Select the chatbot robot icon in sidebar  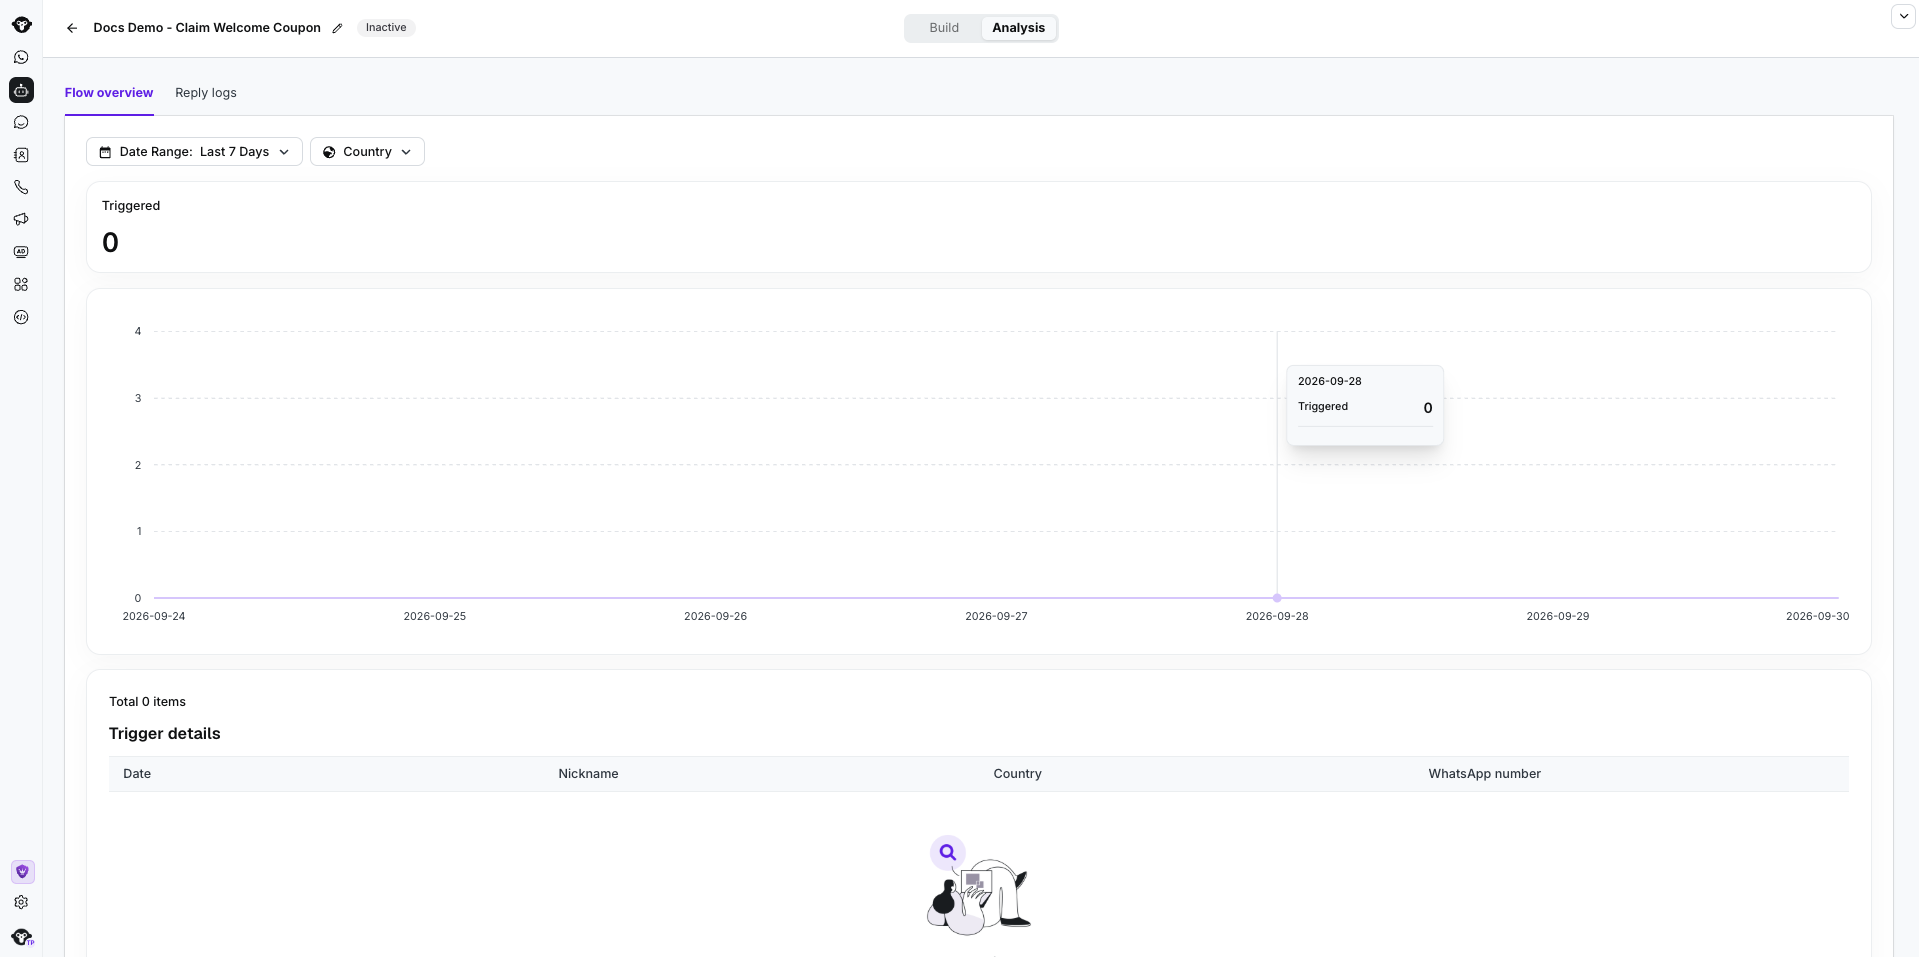[21, 90]
